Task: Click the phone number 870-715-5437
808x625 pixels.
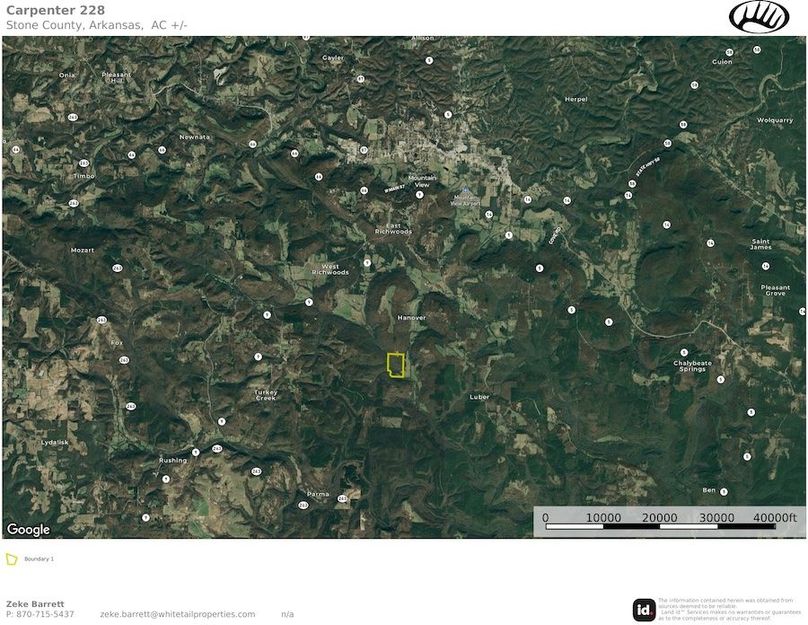Action: coord(45,614)
